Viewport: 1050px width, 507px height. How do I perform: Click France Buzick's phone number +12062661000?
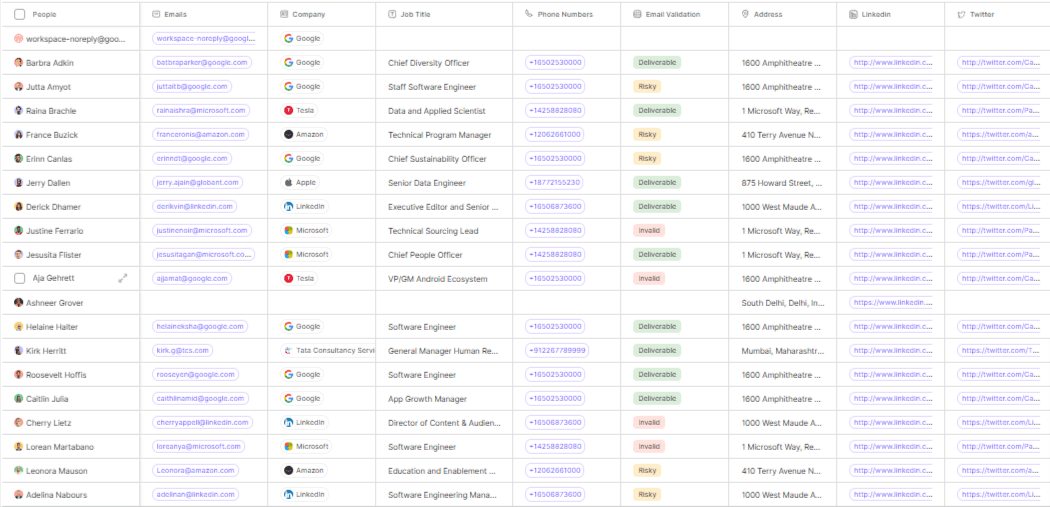point(554,135)
